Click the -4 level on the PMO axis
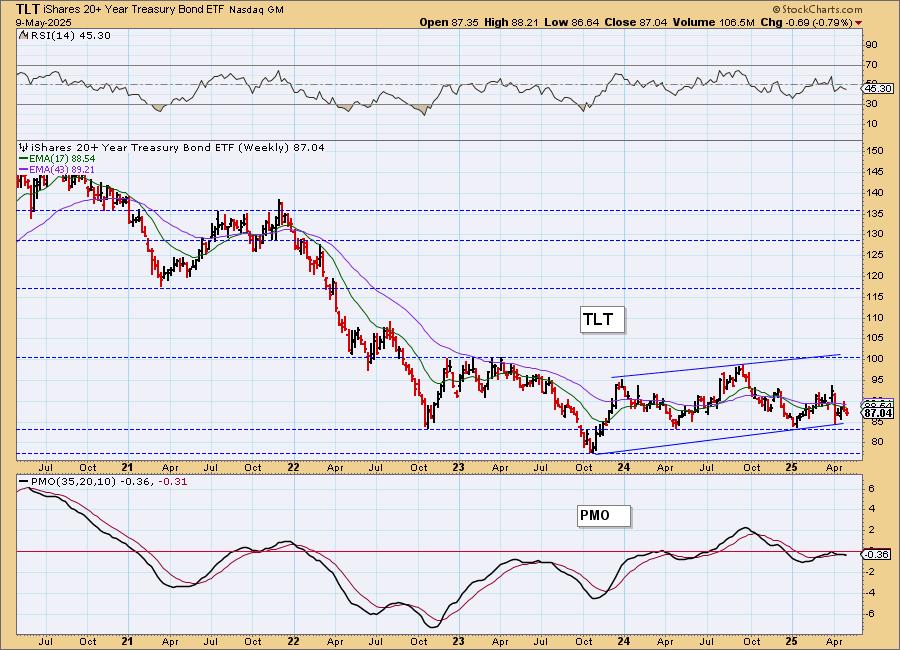This screenshot has height=650, width=900. pos(871,593)
